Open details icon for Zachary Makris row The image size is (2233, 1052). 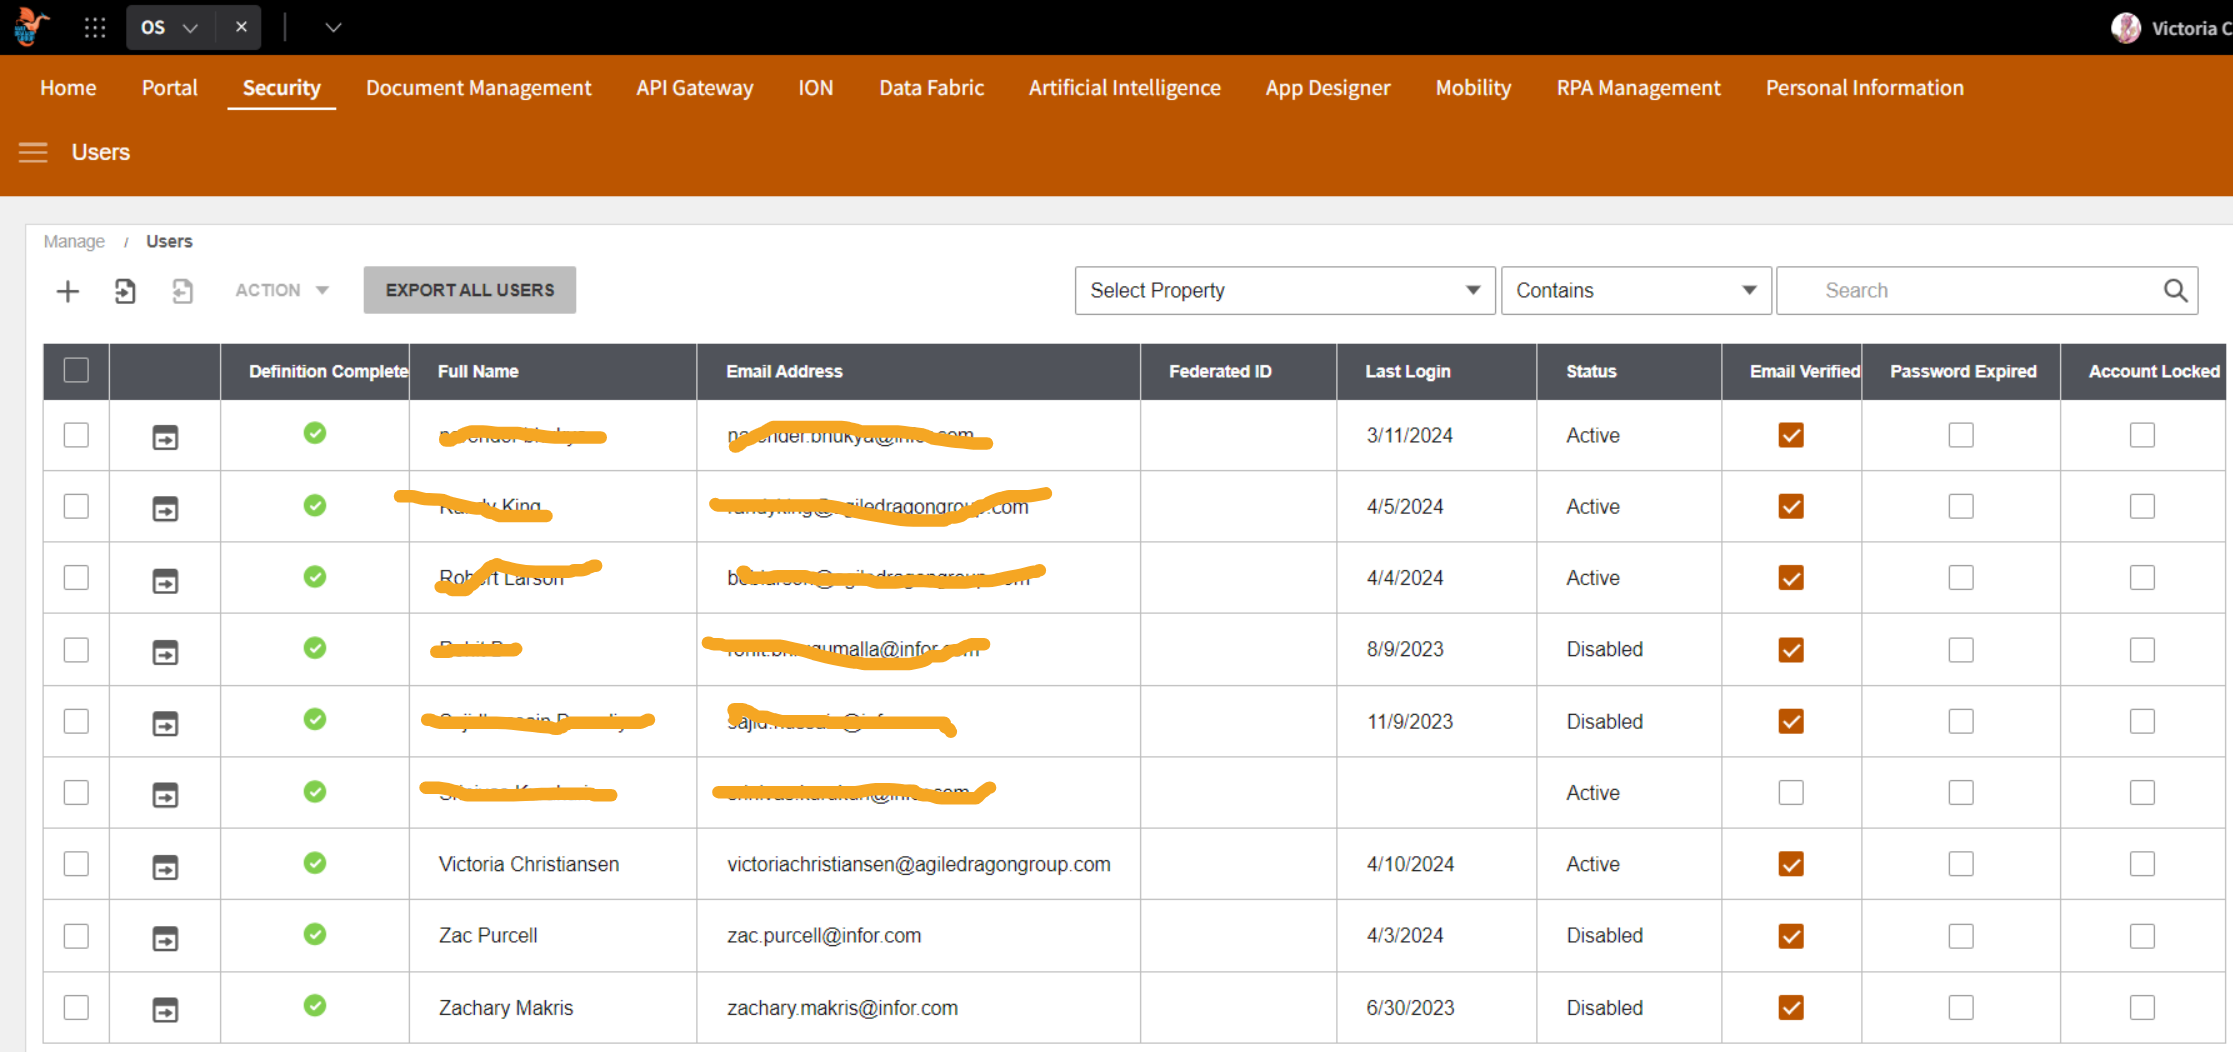[x=165, y=1009]
